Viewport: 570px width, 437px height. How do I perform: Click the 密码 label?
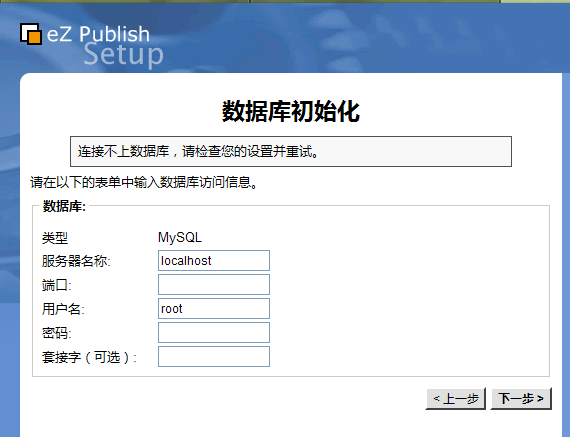(57, 333)
